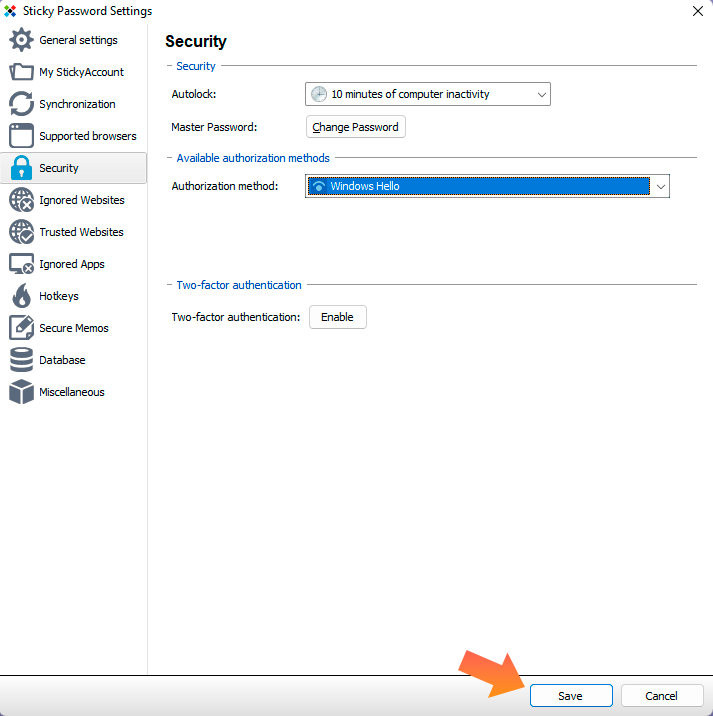This screenshot has width=713, height=716.
Task: Click the Change Password button
Action: tap(355, 126)
